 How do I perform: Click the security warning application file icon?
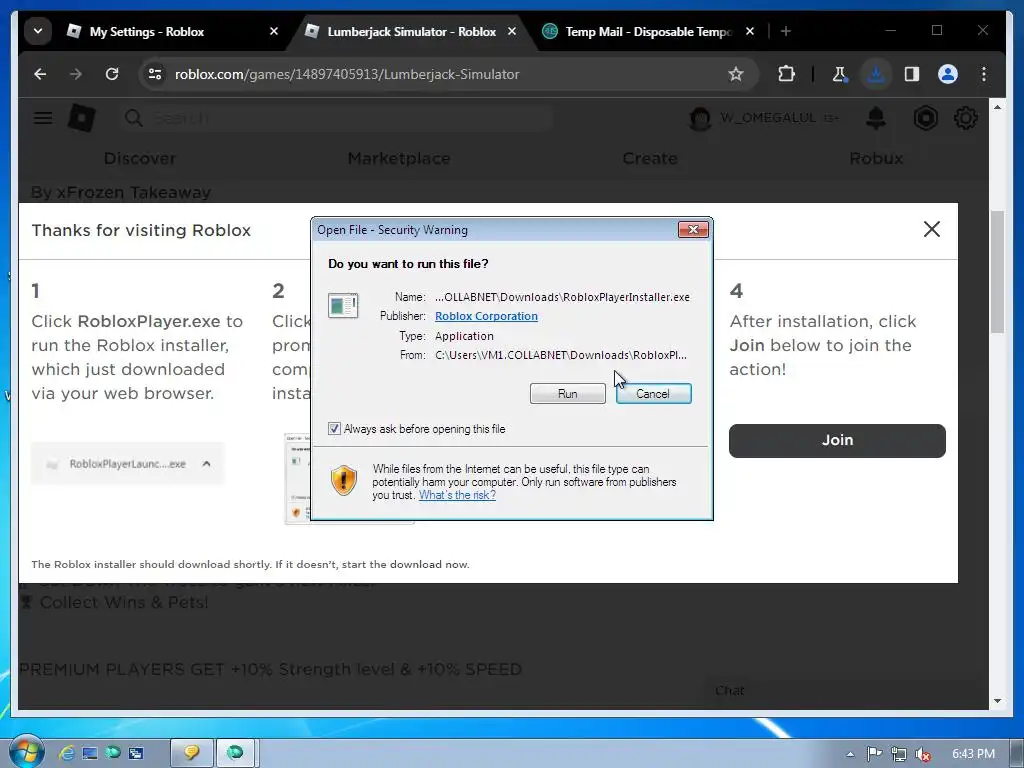[x=343, y=305]
